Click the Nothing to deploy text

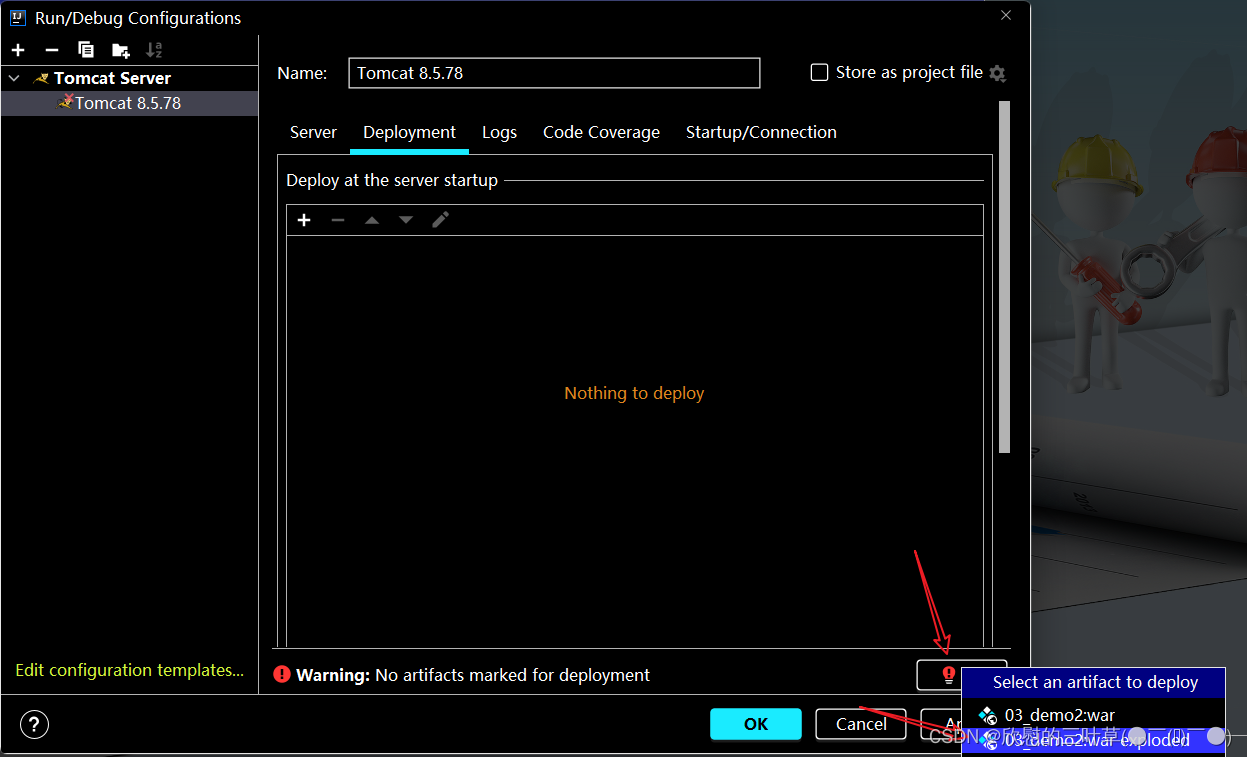(634, 393)
